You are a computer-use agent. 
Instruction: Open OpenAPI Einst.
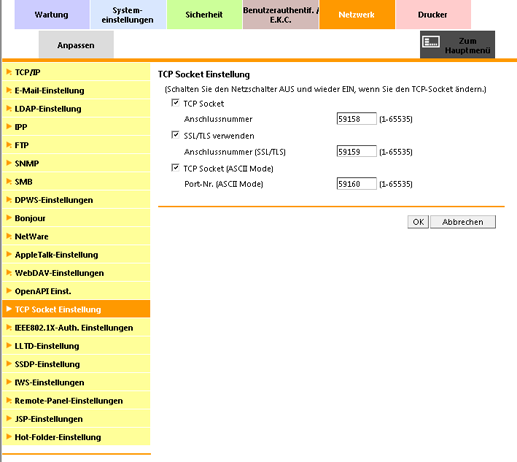tap(76, 291)
